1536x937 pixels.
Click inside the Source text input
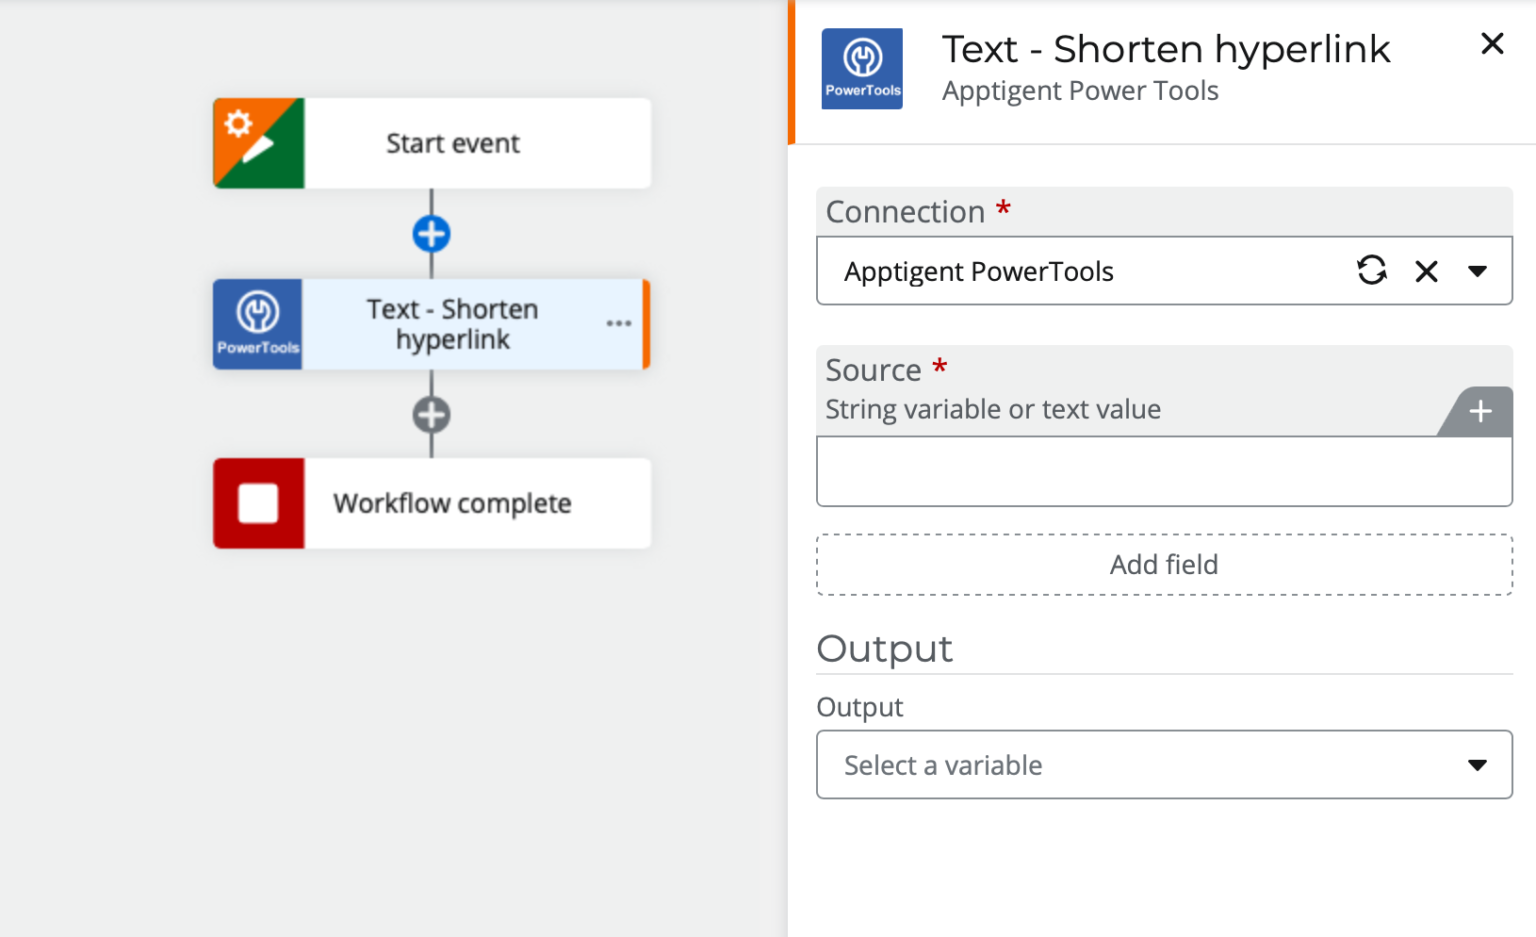point(1163,470)
